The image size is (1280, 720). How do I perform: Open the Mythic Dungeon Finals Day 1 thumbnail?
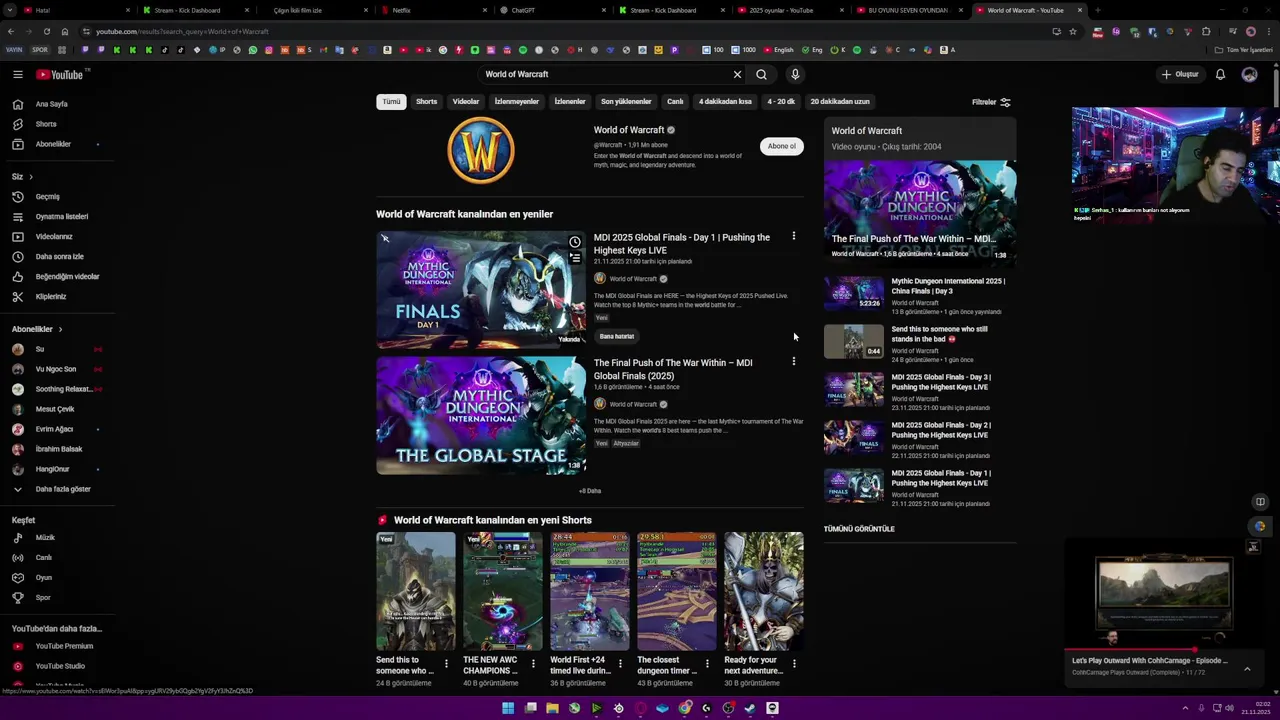click(x=481, y=290)
